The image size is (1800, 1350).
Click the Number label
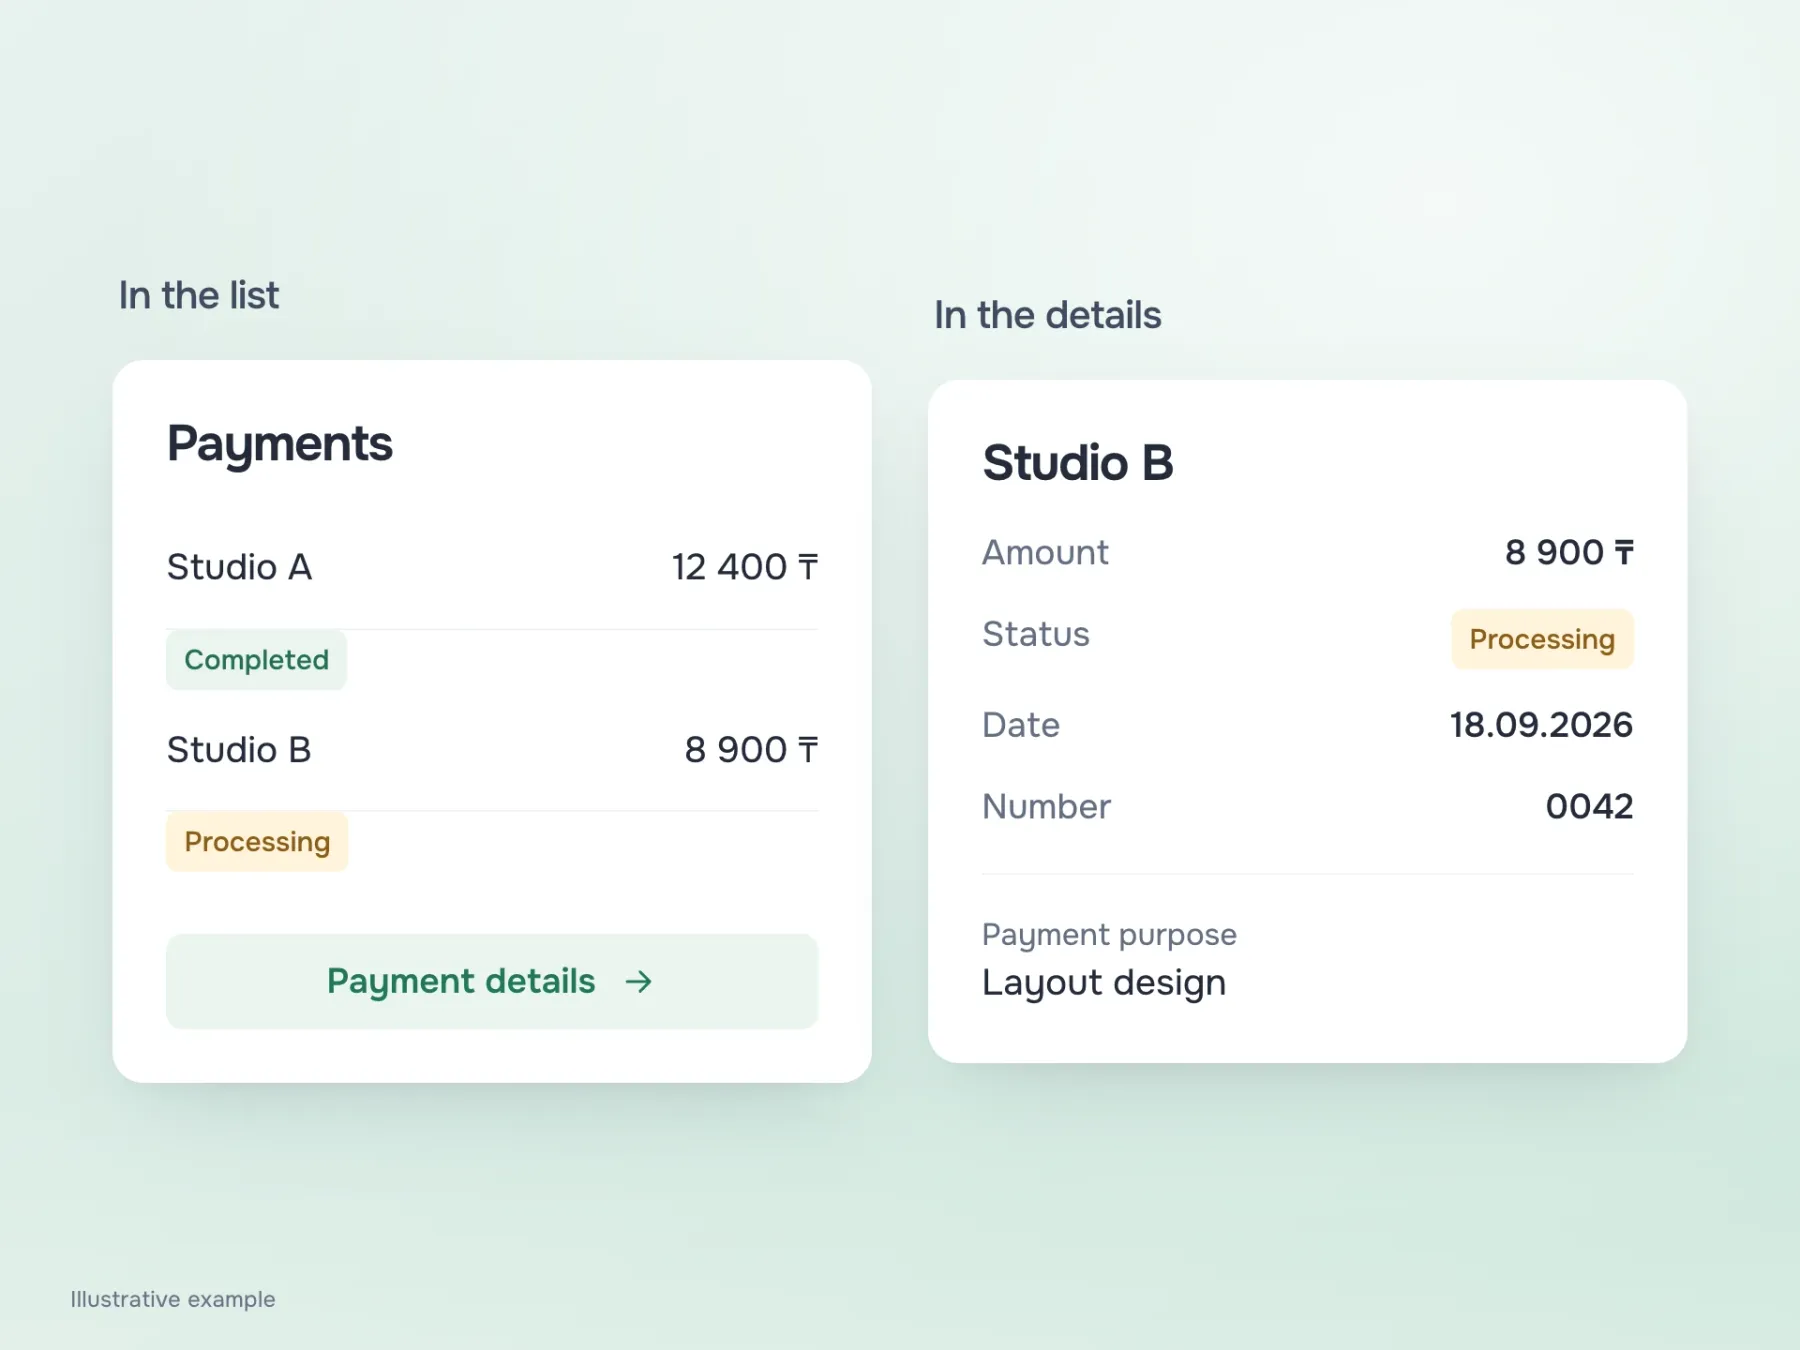coord(1046,806)
